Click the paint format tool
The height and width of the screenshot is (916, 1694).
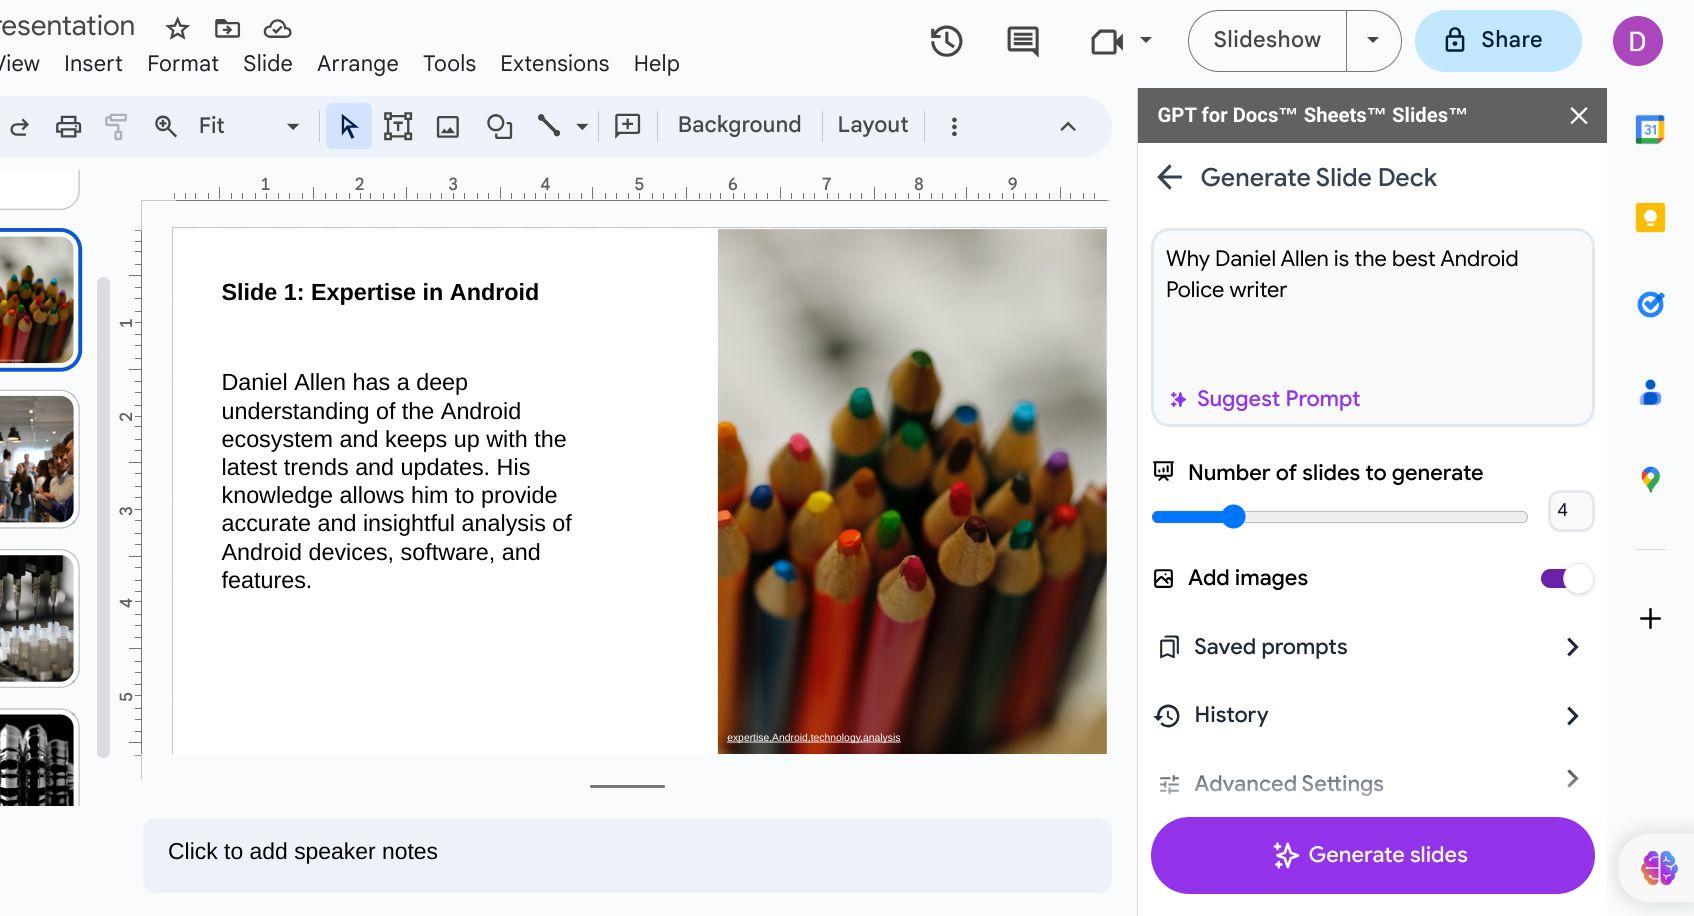click(x=116, y=127)
